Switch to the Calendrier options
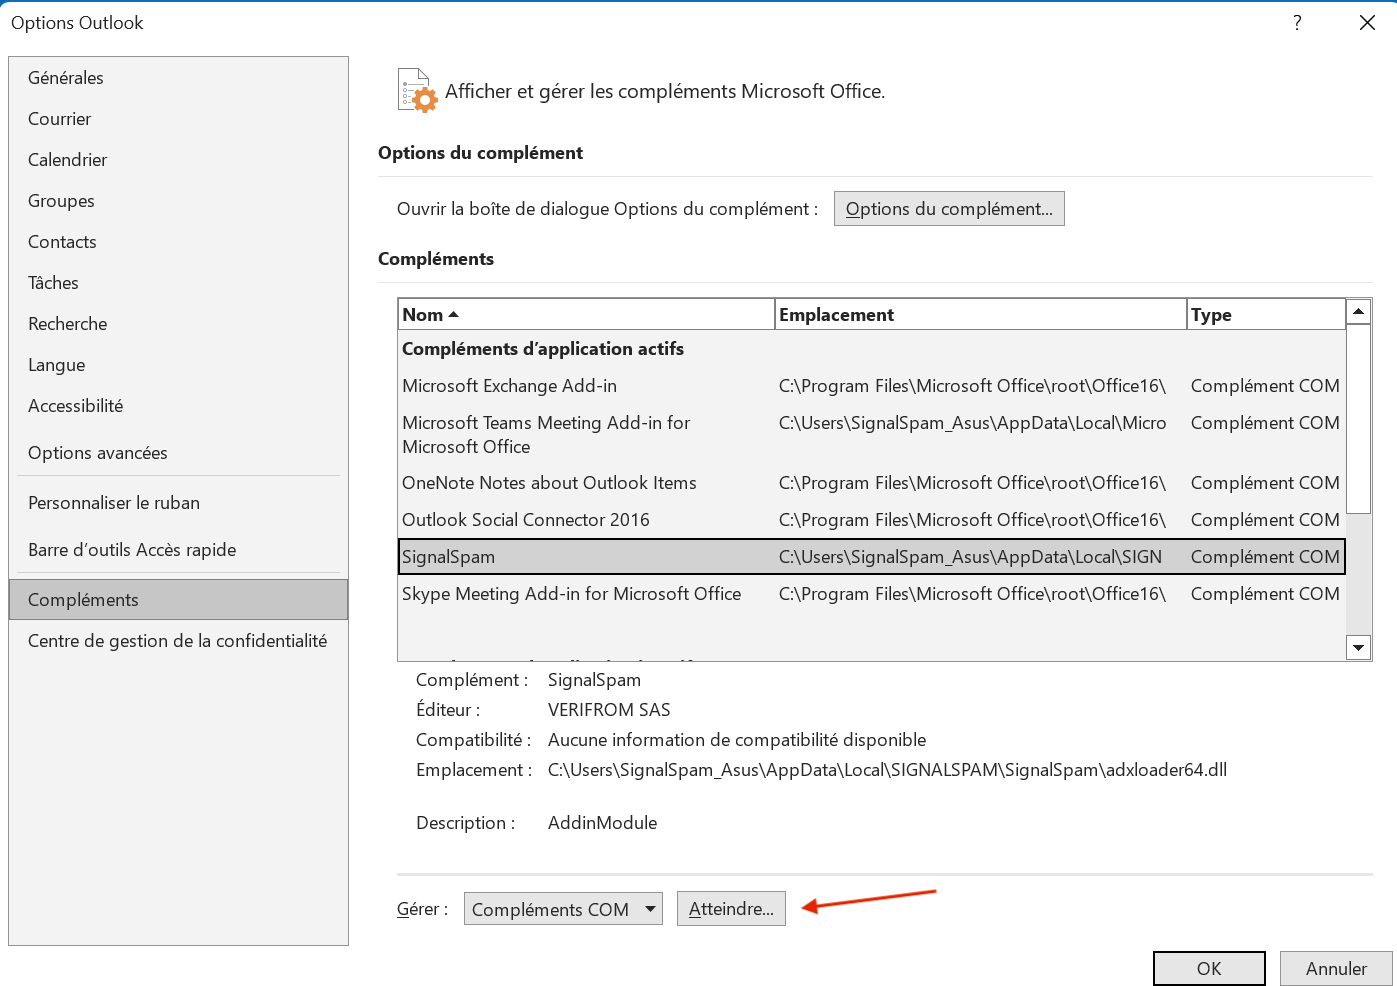The height and width of the screenshot is (986, 1397). click(x=68, y=160)
